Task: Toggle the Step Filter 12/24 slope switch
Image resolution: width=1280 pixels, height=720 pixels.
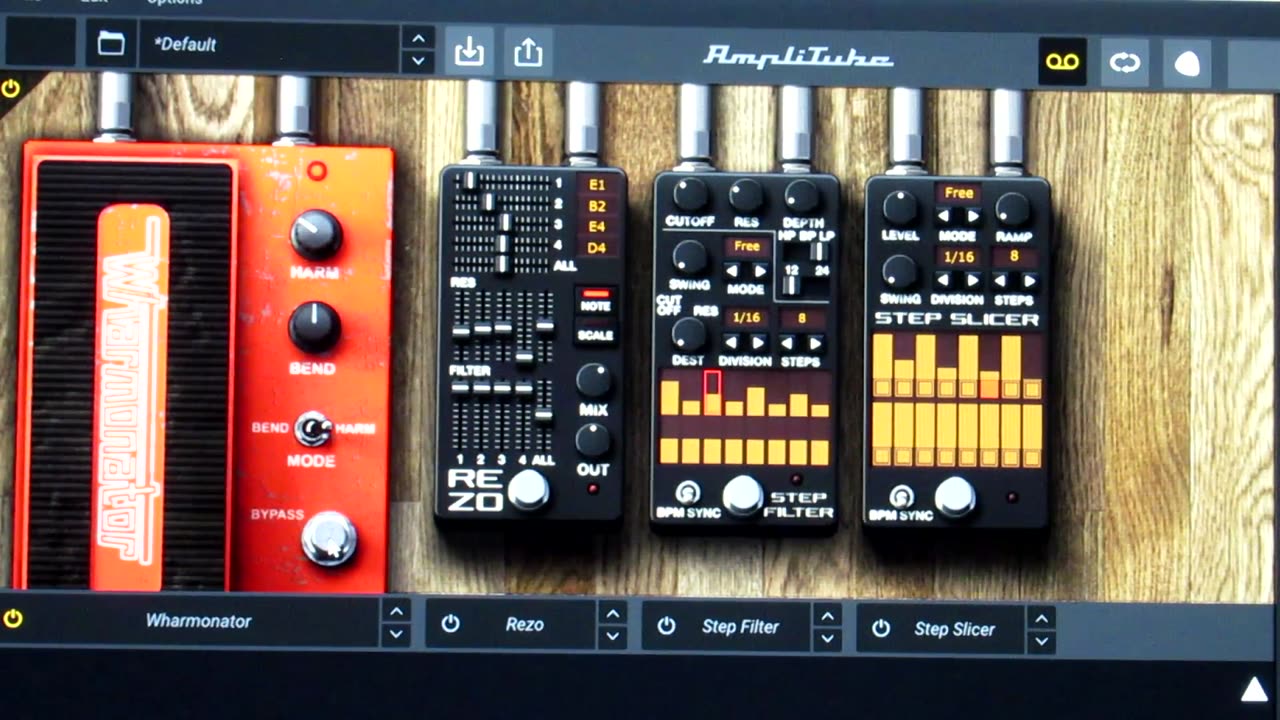Action: coord(791,285)
